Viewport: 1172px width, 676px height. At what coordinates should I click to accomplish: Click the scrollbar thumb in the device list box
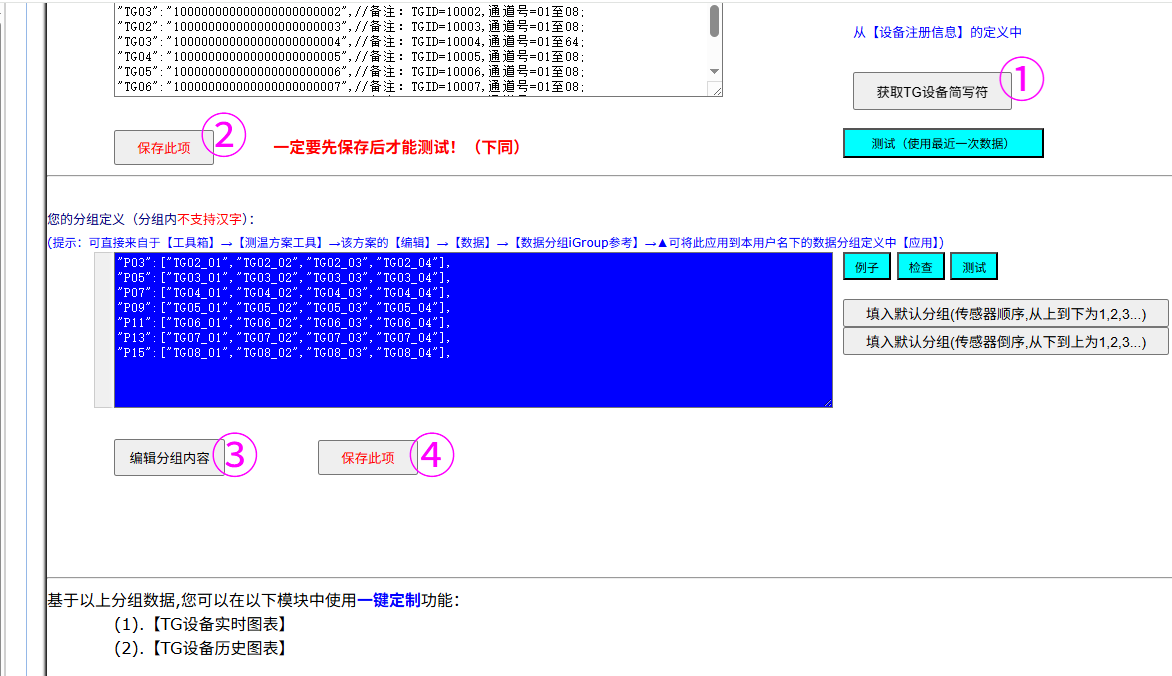tap(714, 22)
